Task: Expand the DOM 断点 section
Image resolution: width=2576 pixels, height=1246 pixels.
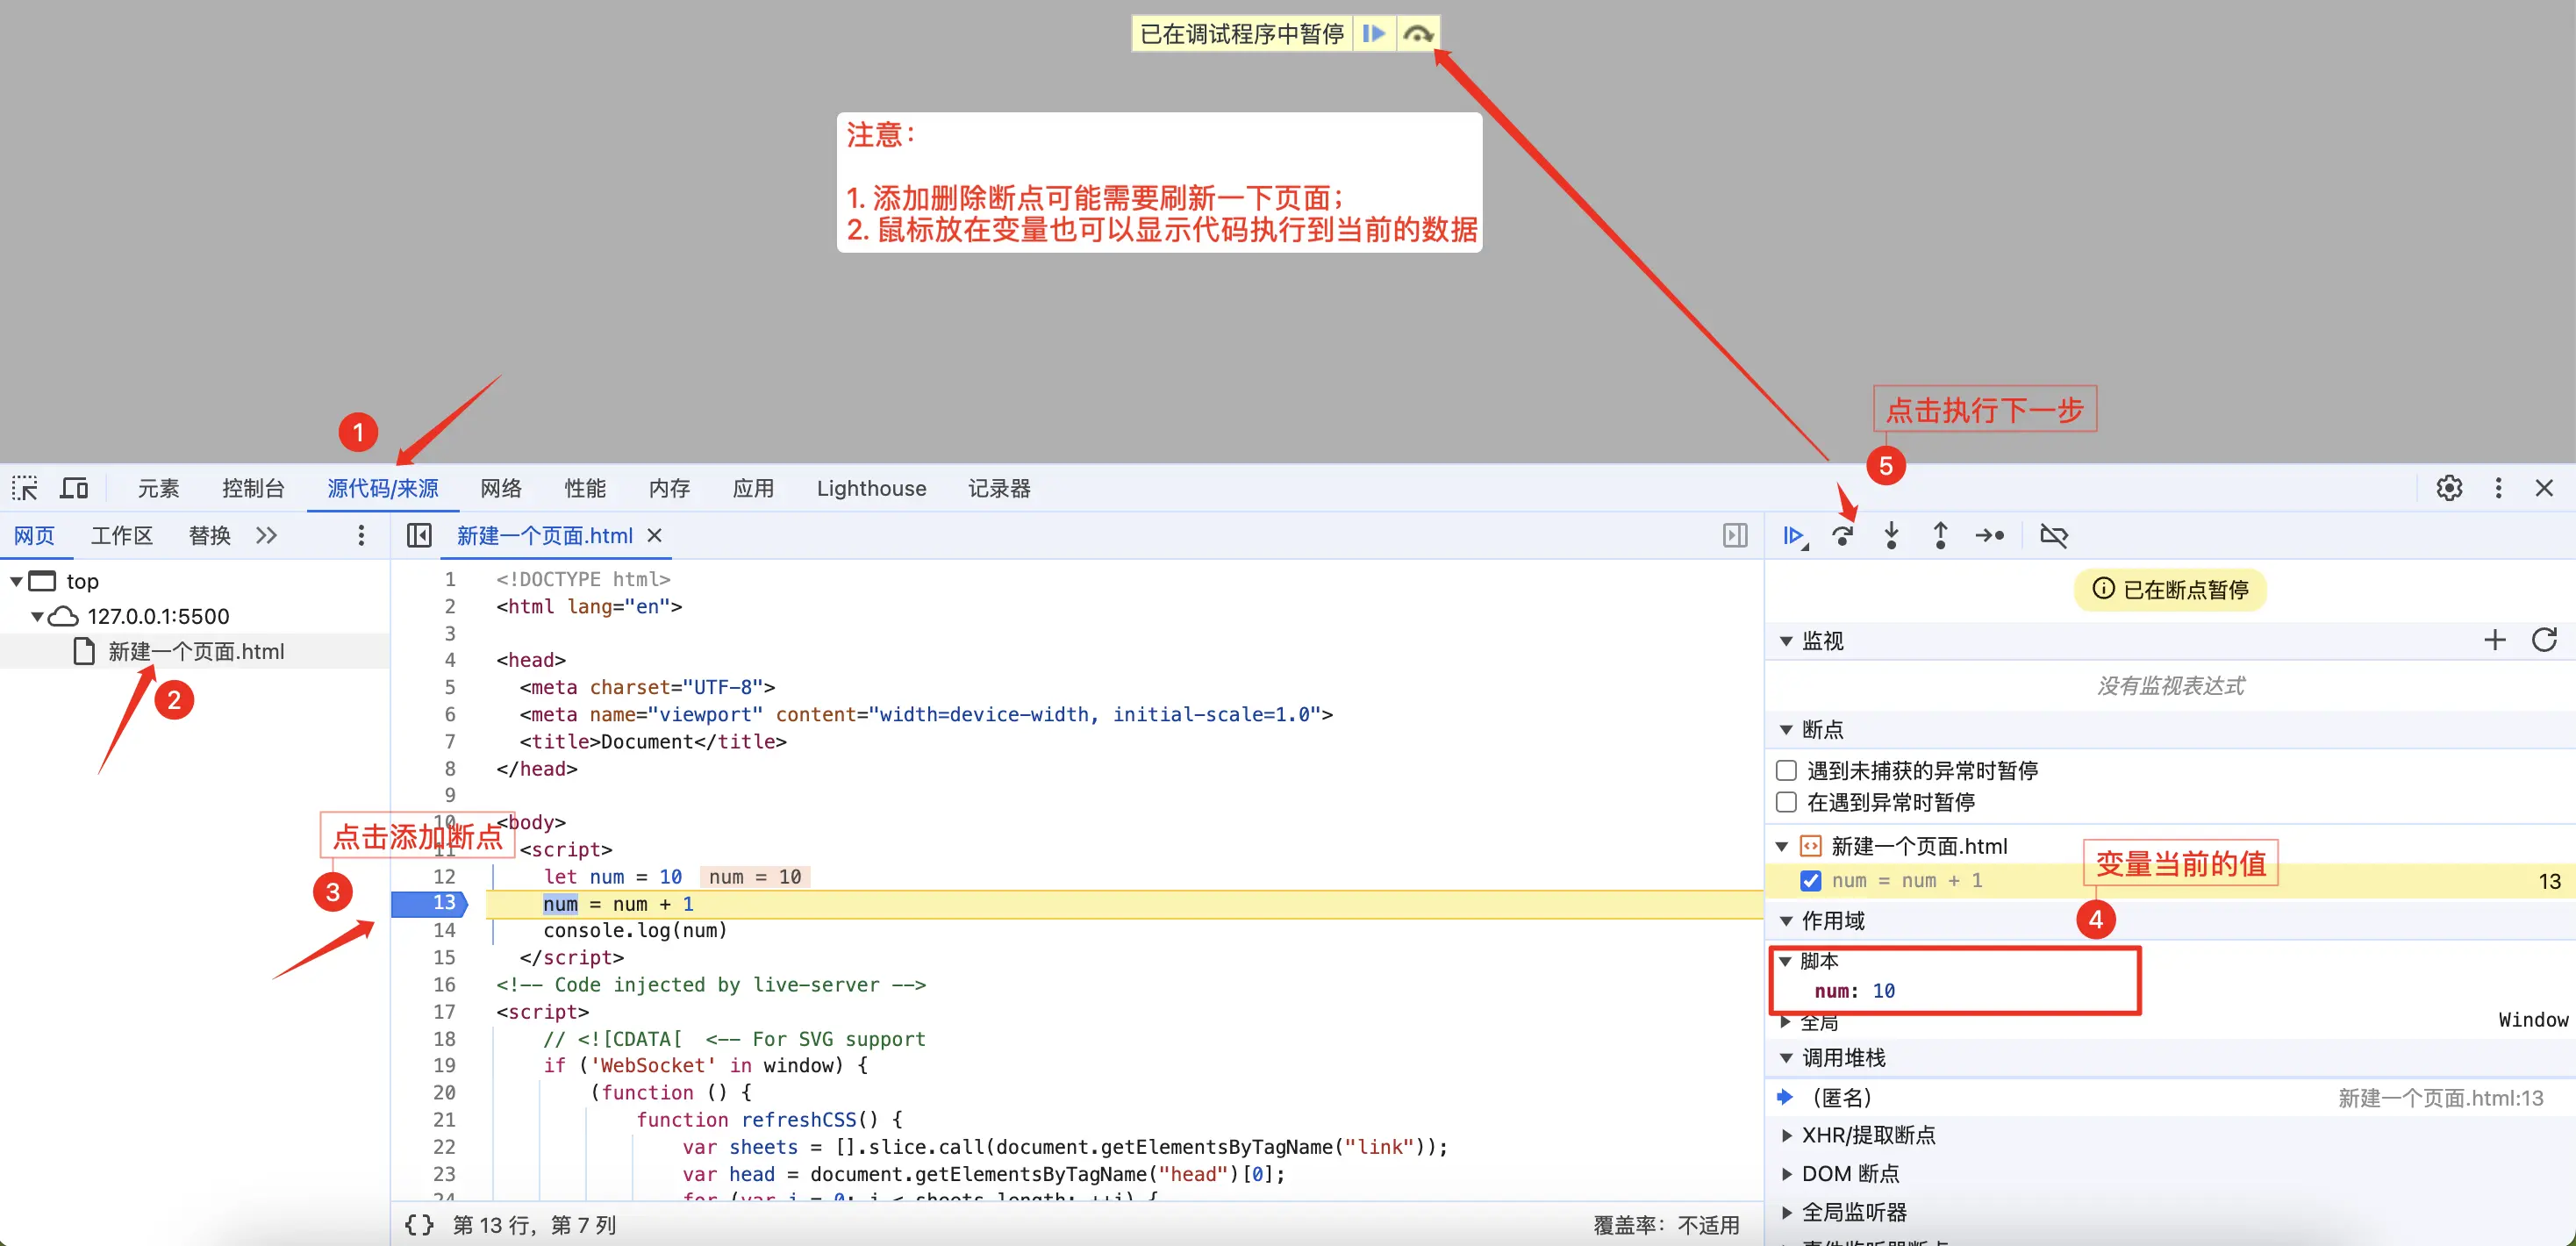Action: pyautogui.click(x=1787, y=1173)
